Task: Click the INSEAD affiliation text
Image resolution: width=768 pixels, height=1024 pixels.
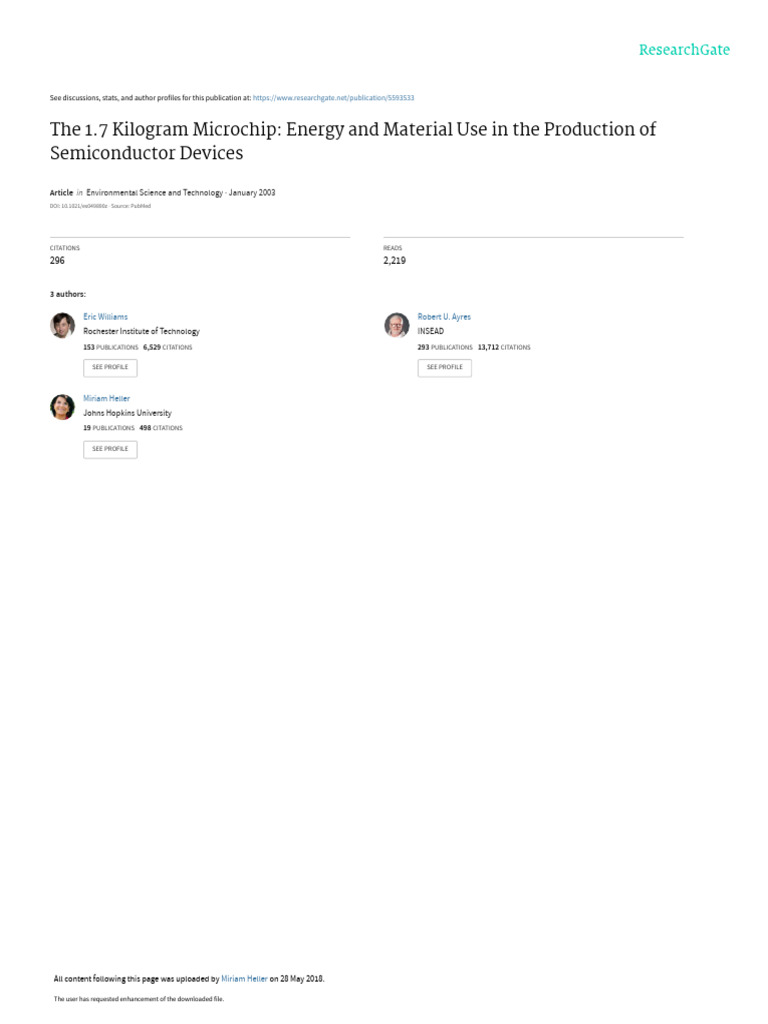Action: (430, 331)
